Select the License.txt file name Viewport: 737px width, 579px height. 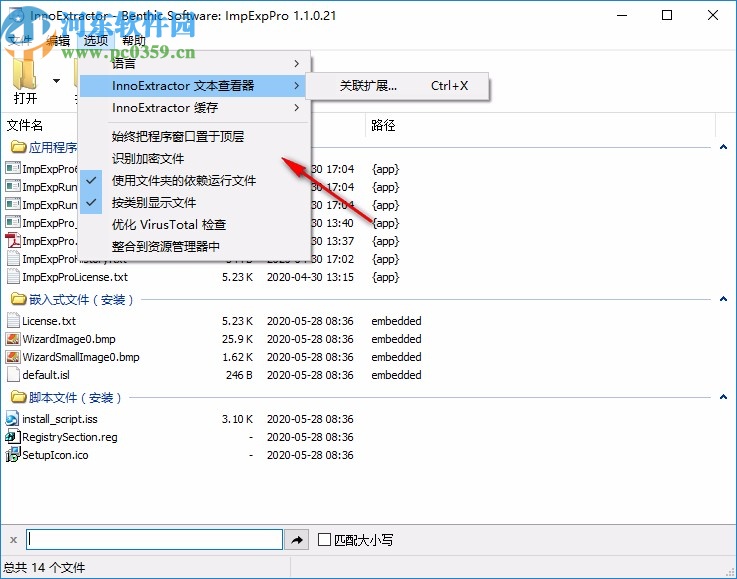point(49,321)
